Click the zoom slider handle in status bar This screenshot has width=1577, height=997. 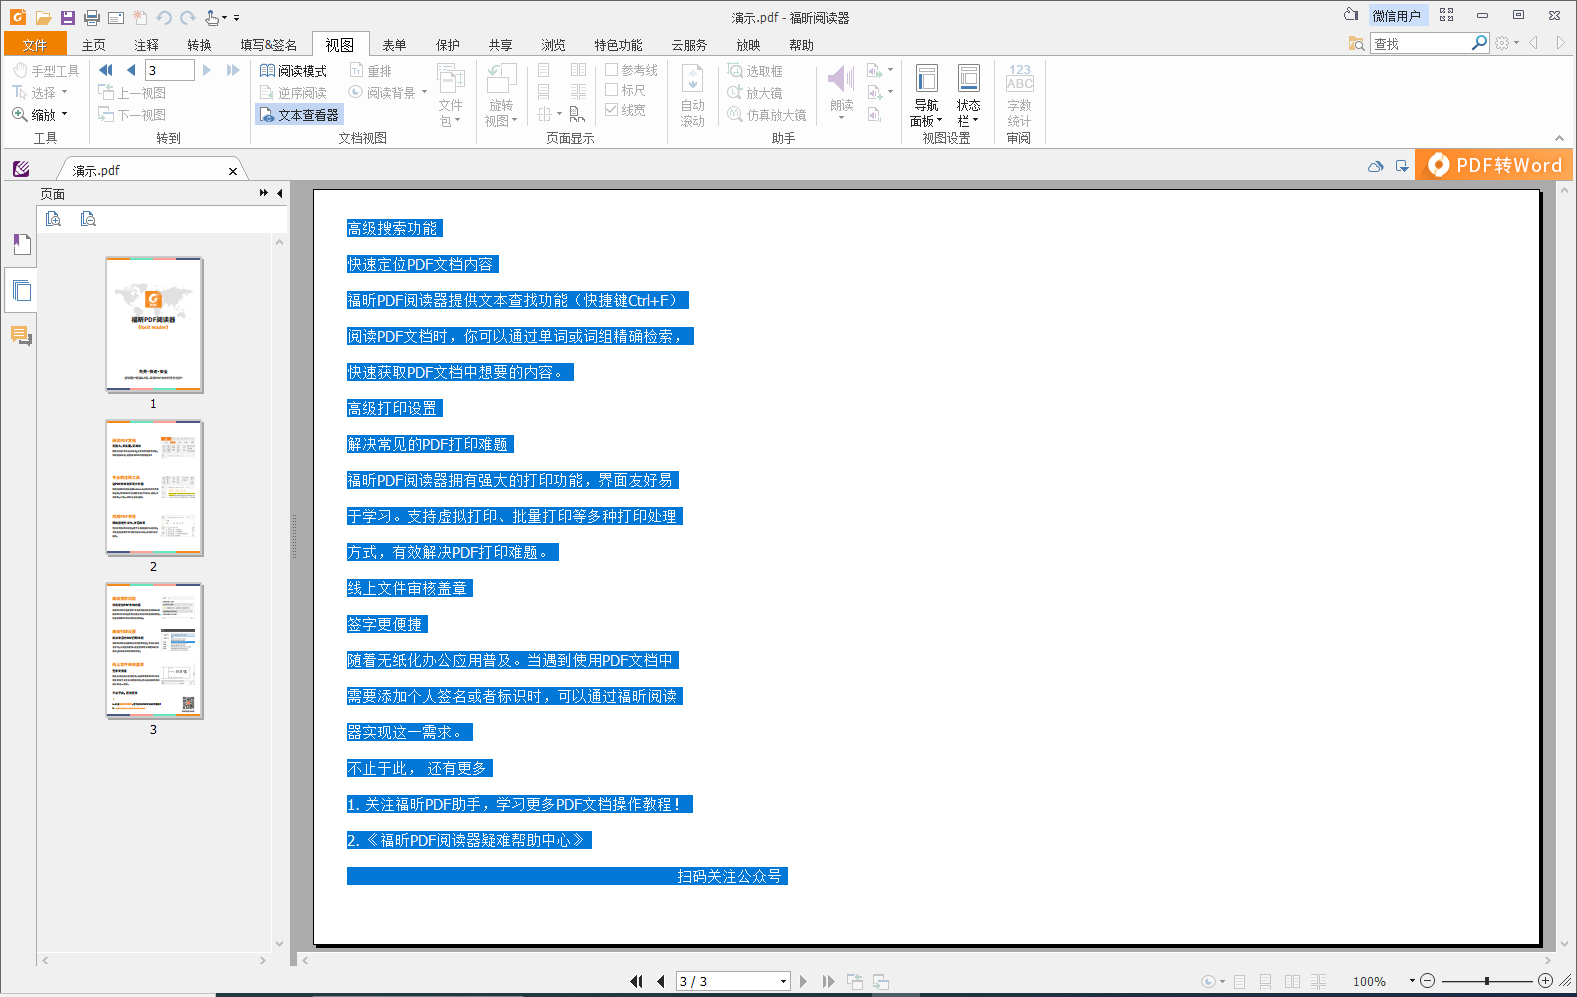click(1487, 981)
